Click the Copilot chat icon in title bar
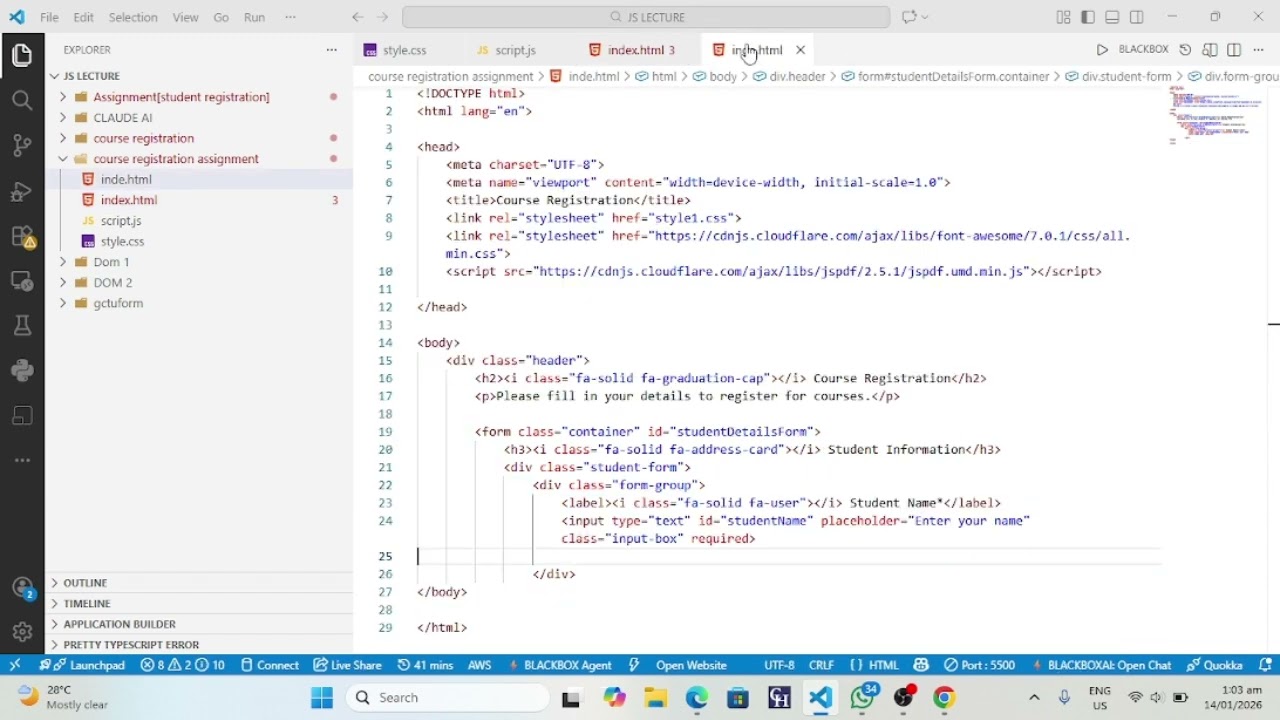Viewport: 1280px width, 720px height. (x=910, y=17)
